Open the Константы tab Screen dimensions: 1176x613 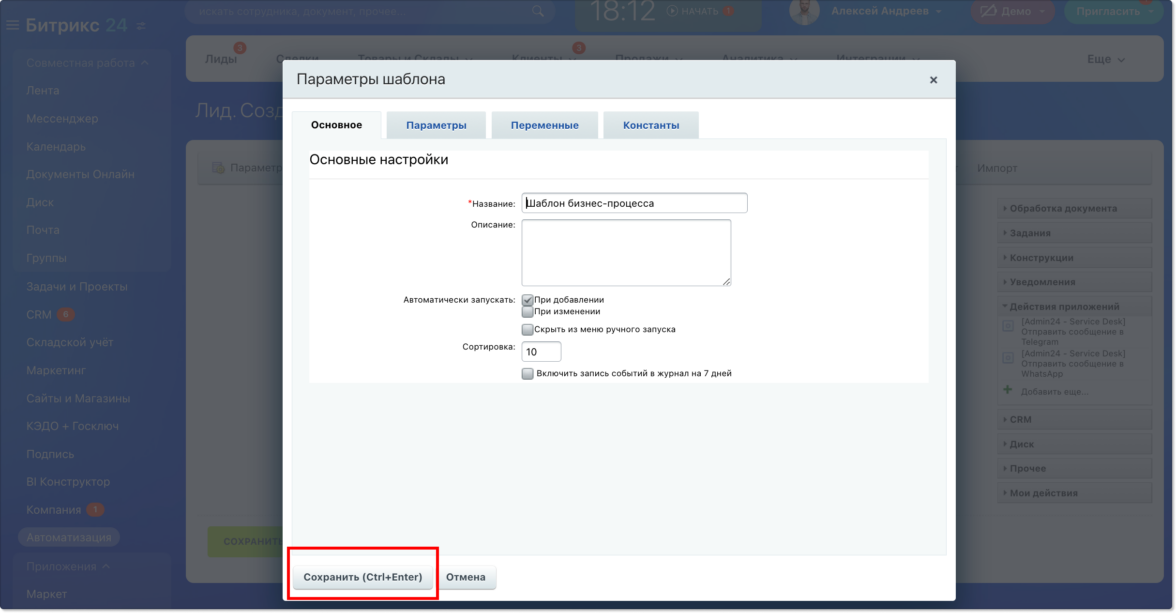pyautogui.click(x=651, y=125)
